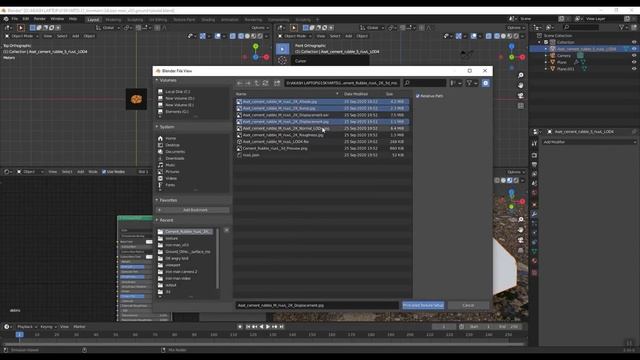The width and height of the screenshot is (640, 360).
Task: Toggle the file browser options gear button
Action: coord(485,83)
